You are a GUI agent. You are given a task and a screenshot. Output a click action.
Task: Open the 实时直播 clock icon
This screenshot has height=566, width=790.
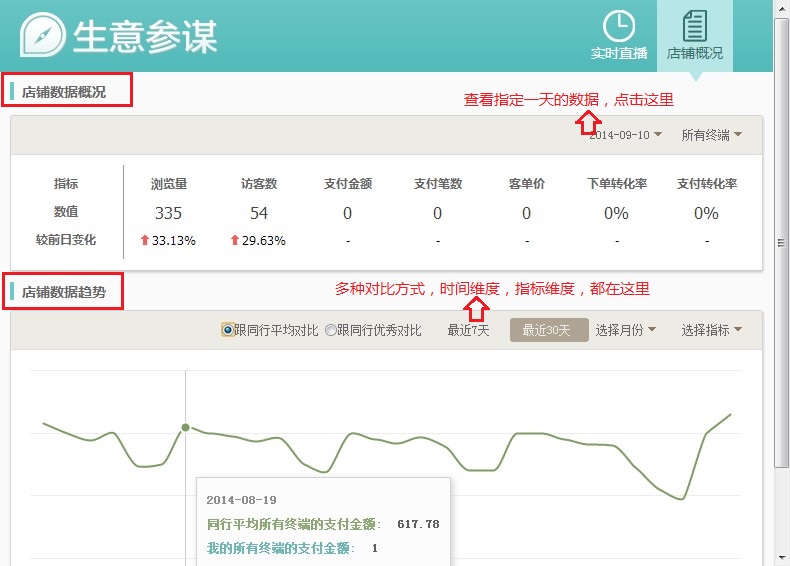click(619, 26)
